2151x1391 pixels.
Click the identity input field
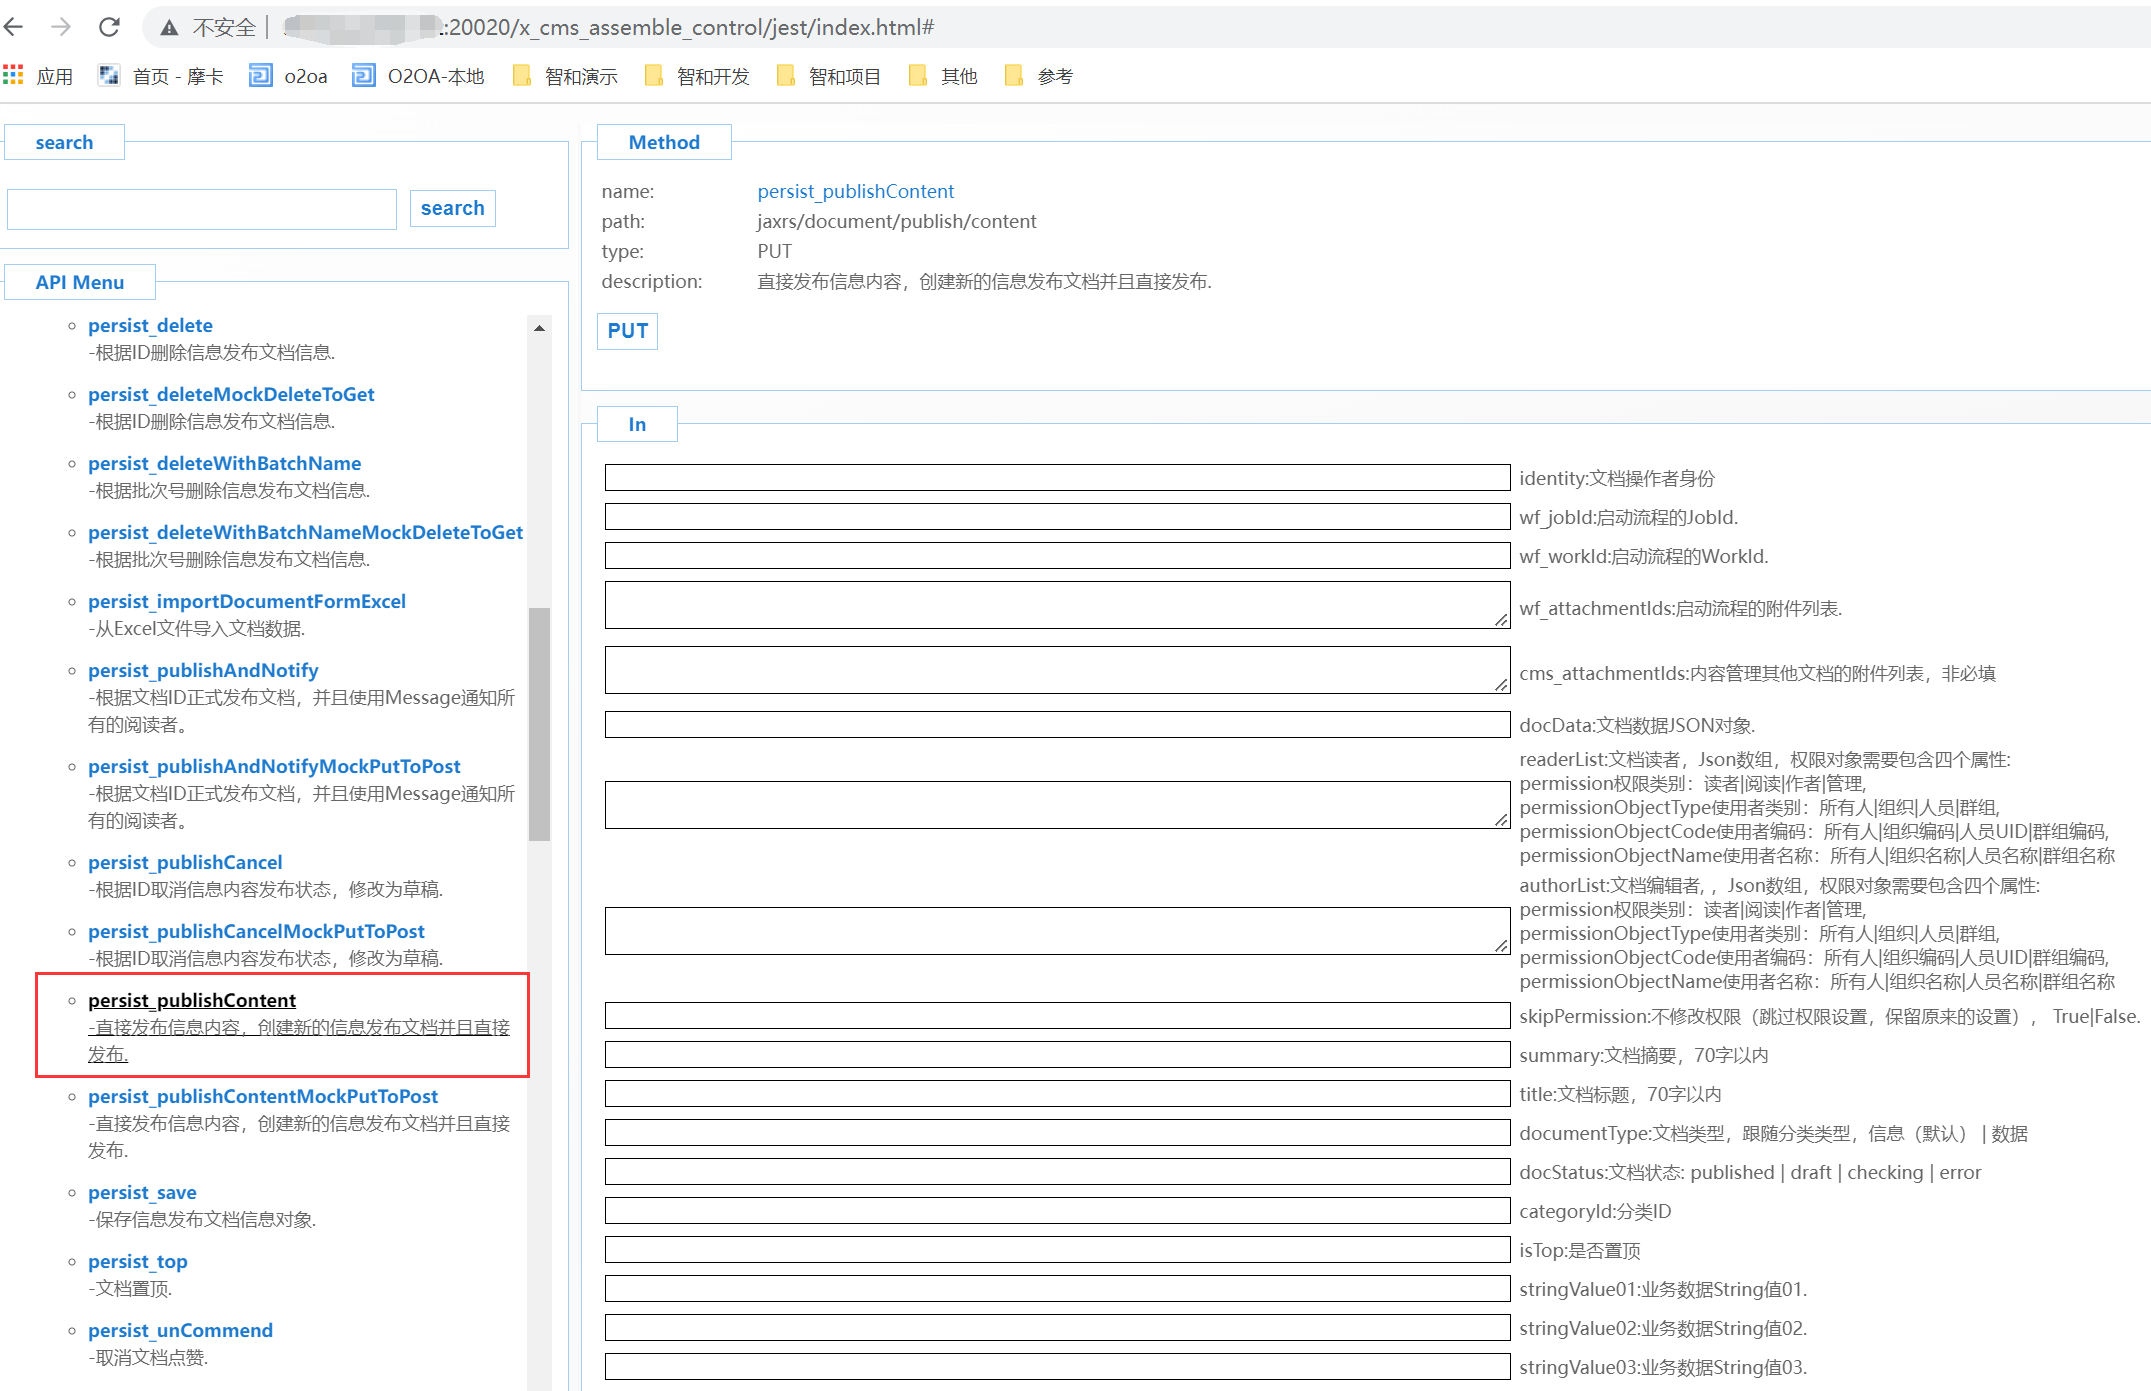[1056, 478]
